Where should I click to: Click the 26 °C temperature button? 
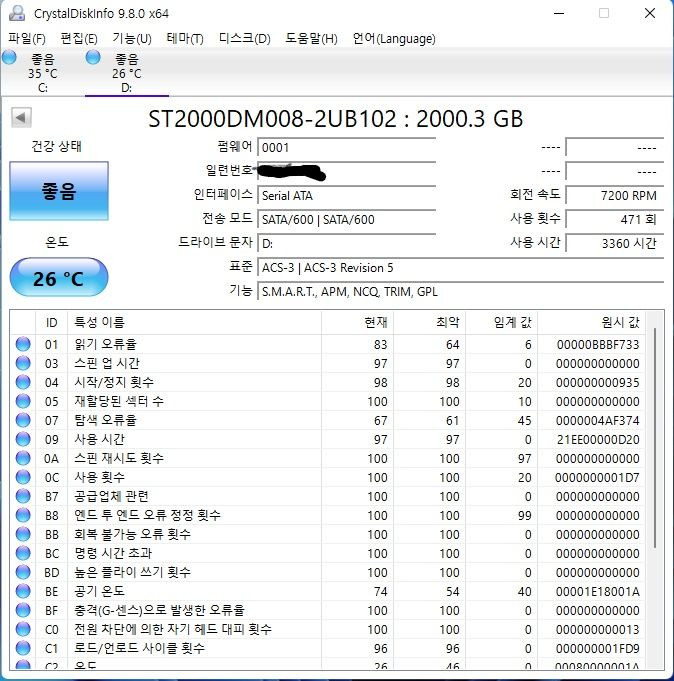(x=59, y=278)
